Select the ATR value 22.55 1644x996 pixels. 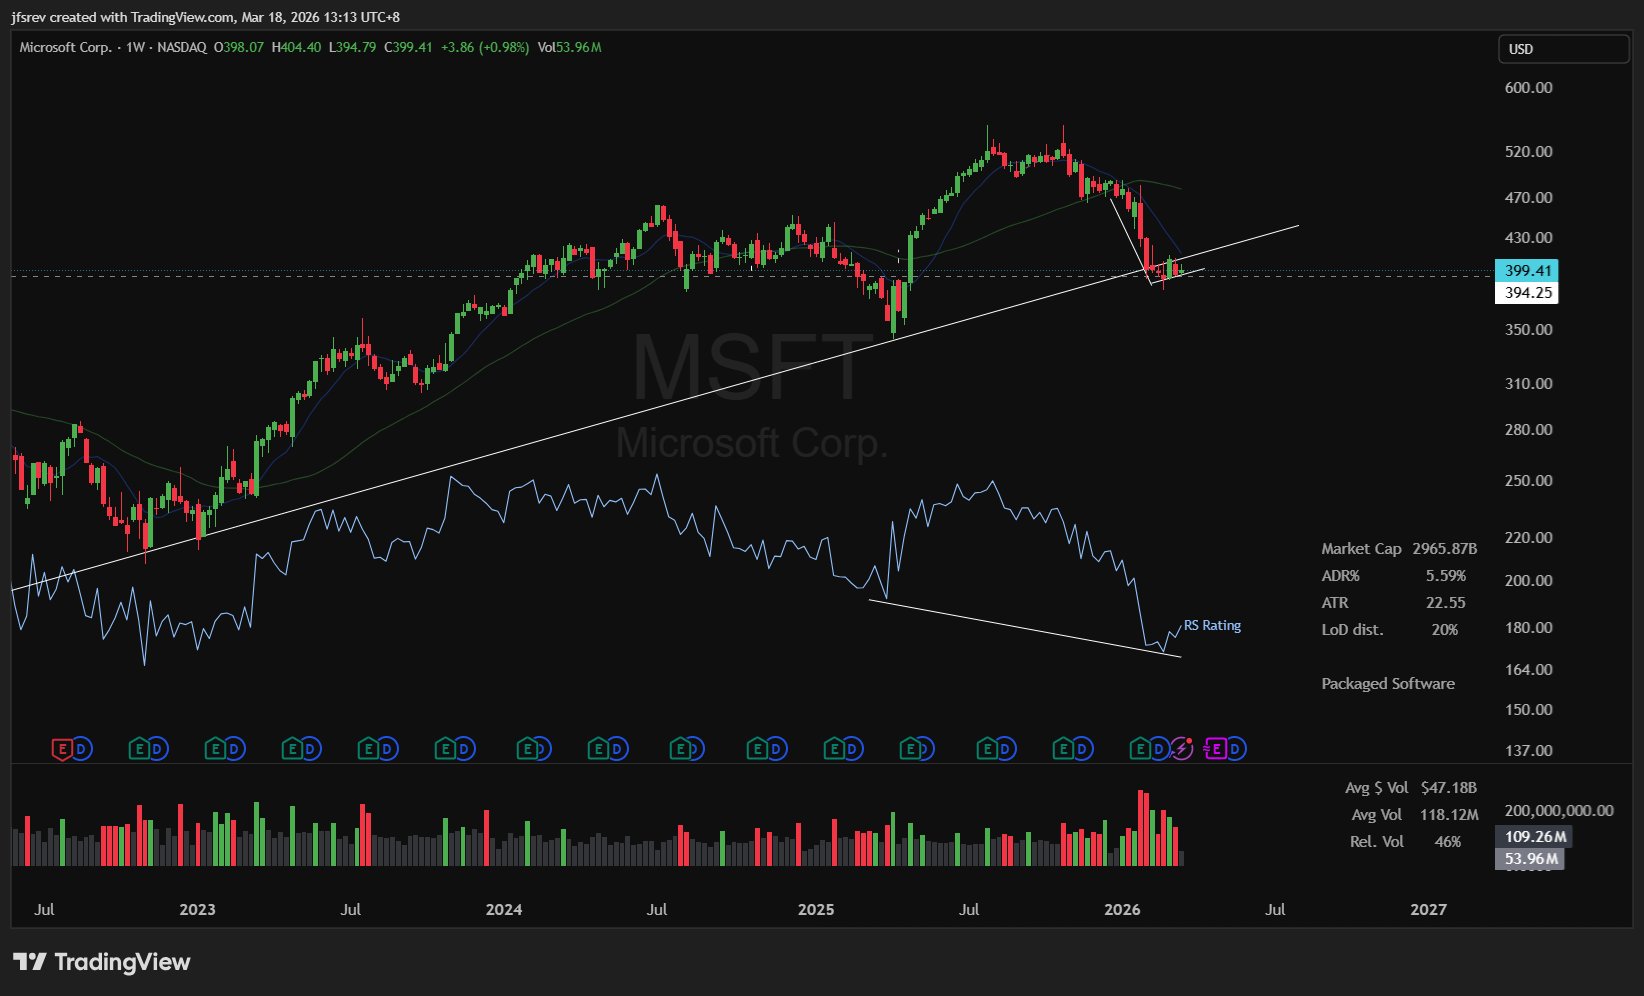tap(1446, 602)
